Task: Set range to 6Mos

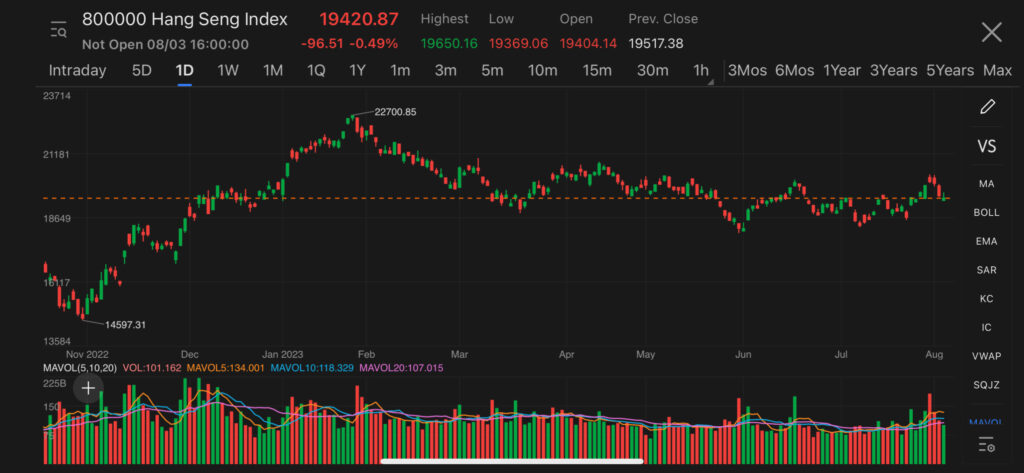Action: coord(795,71)
